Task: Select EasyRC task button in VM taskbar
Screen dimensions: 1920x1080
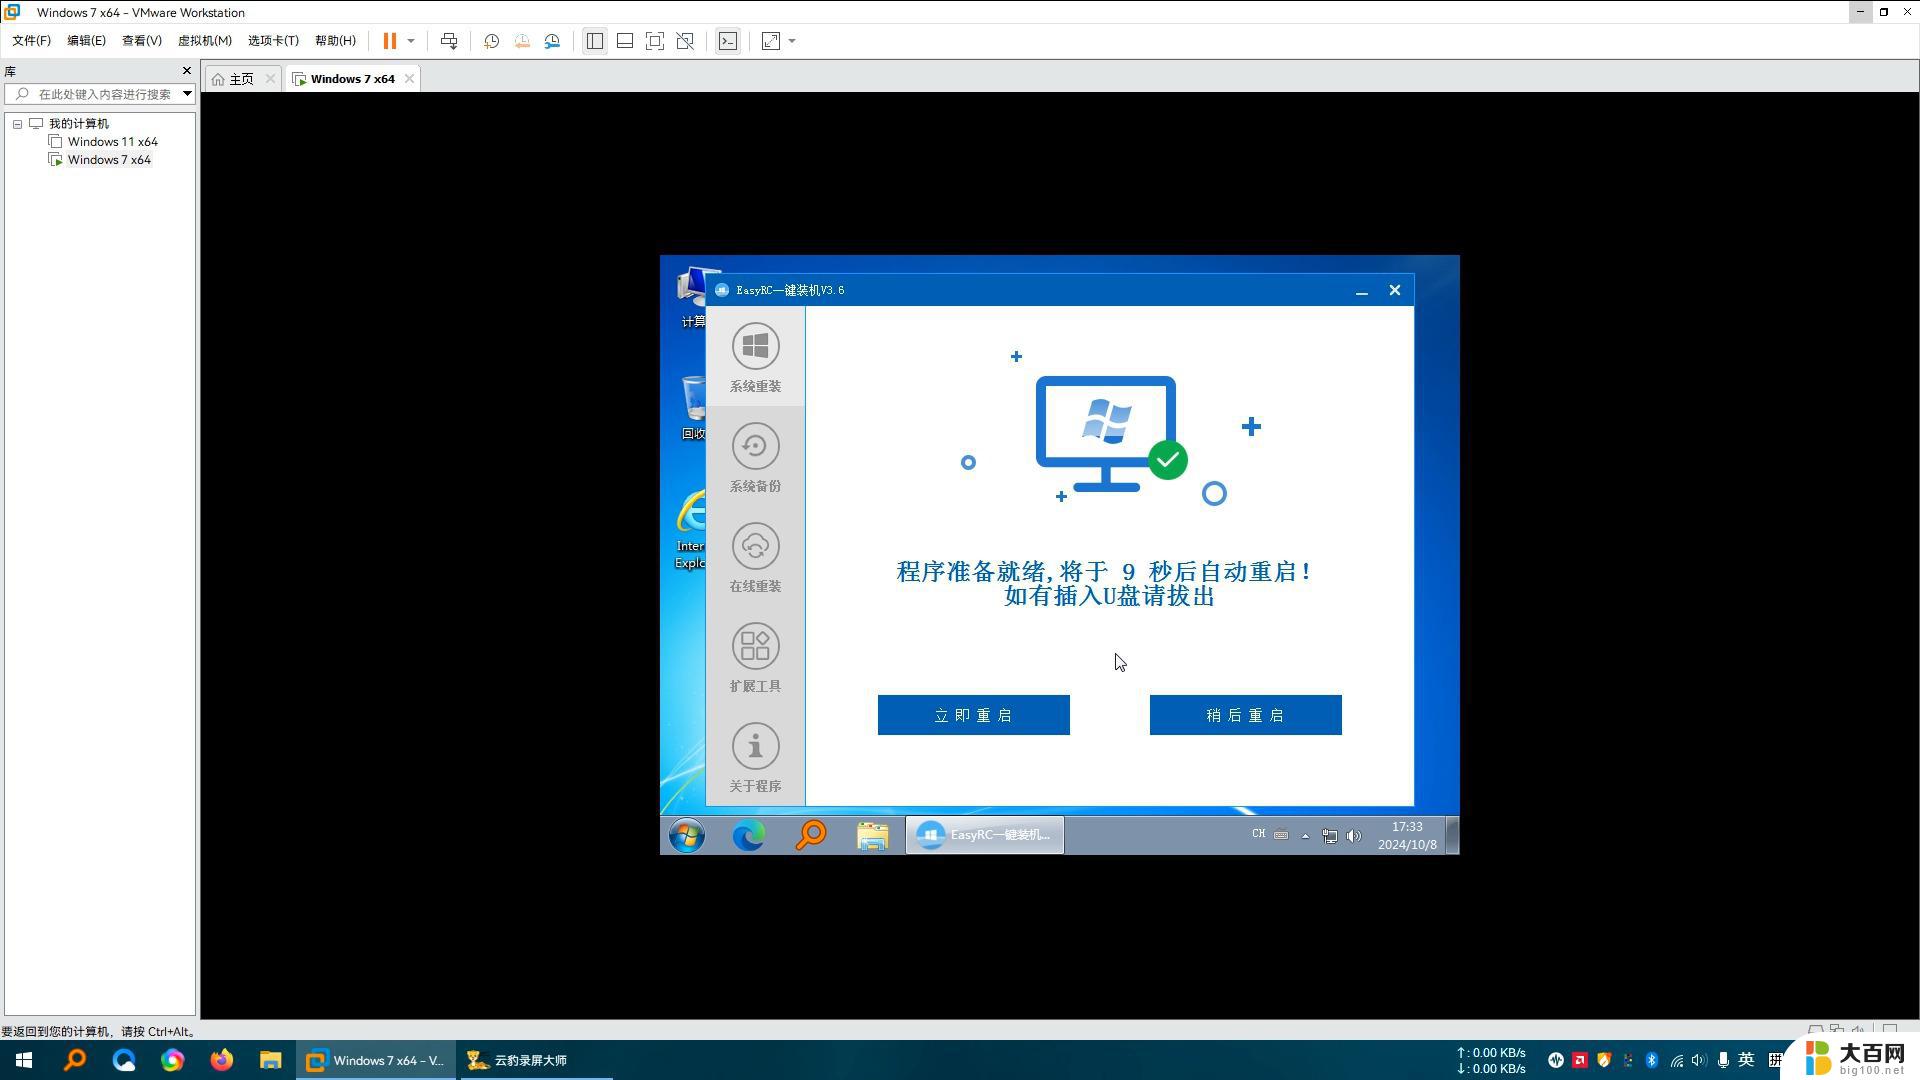Action: [x=985, y=835]
